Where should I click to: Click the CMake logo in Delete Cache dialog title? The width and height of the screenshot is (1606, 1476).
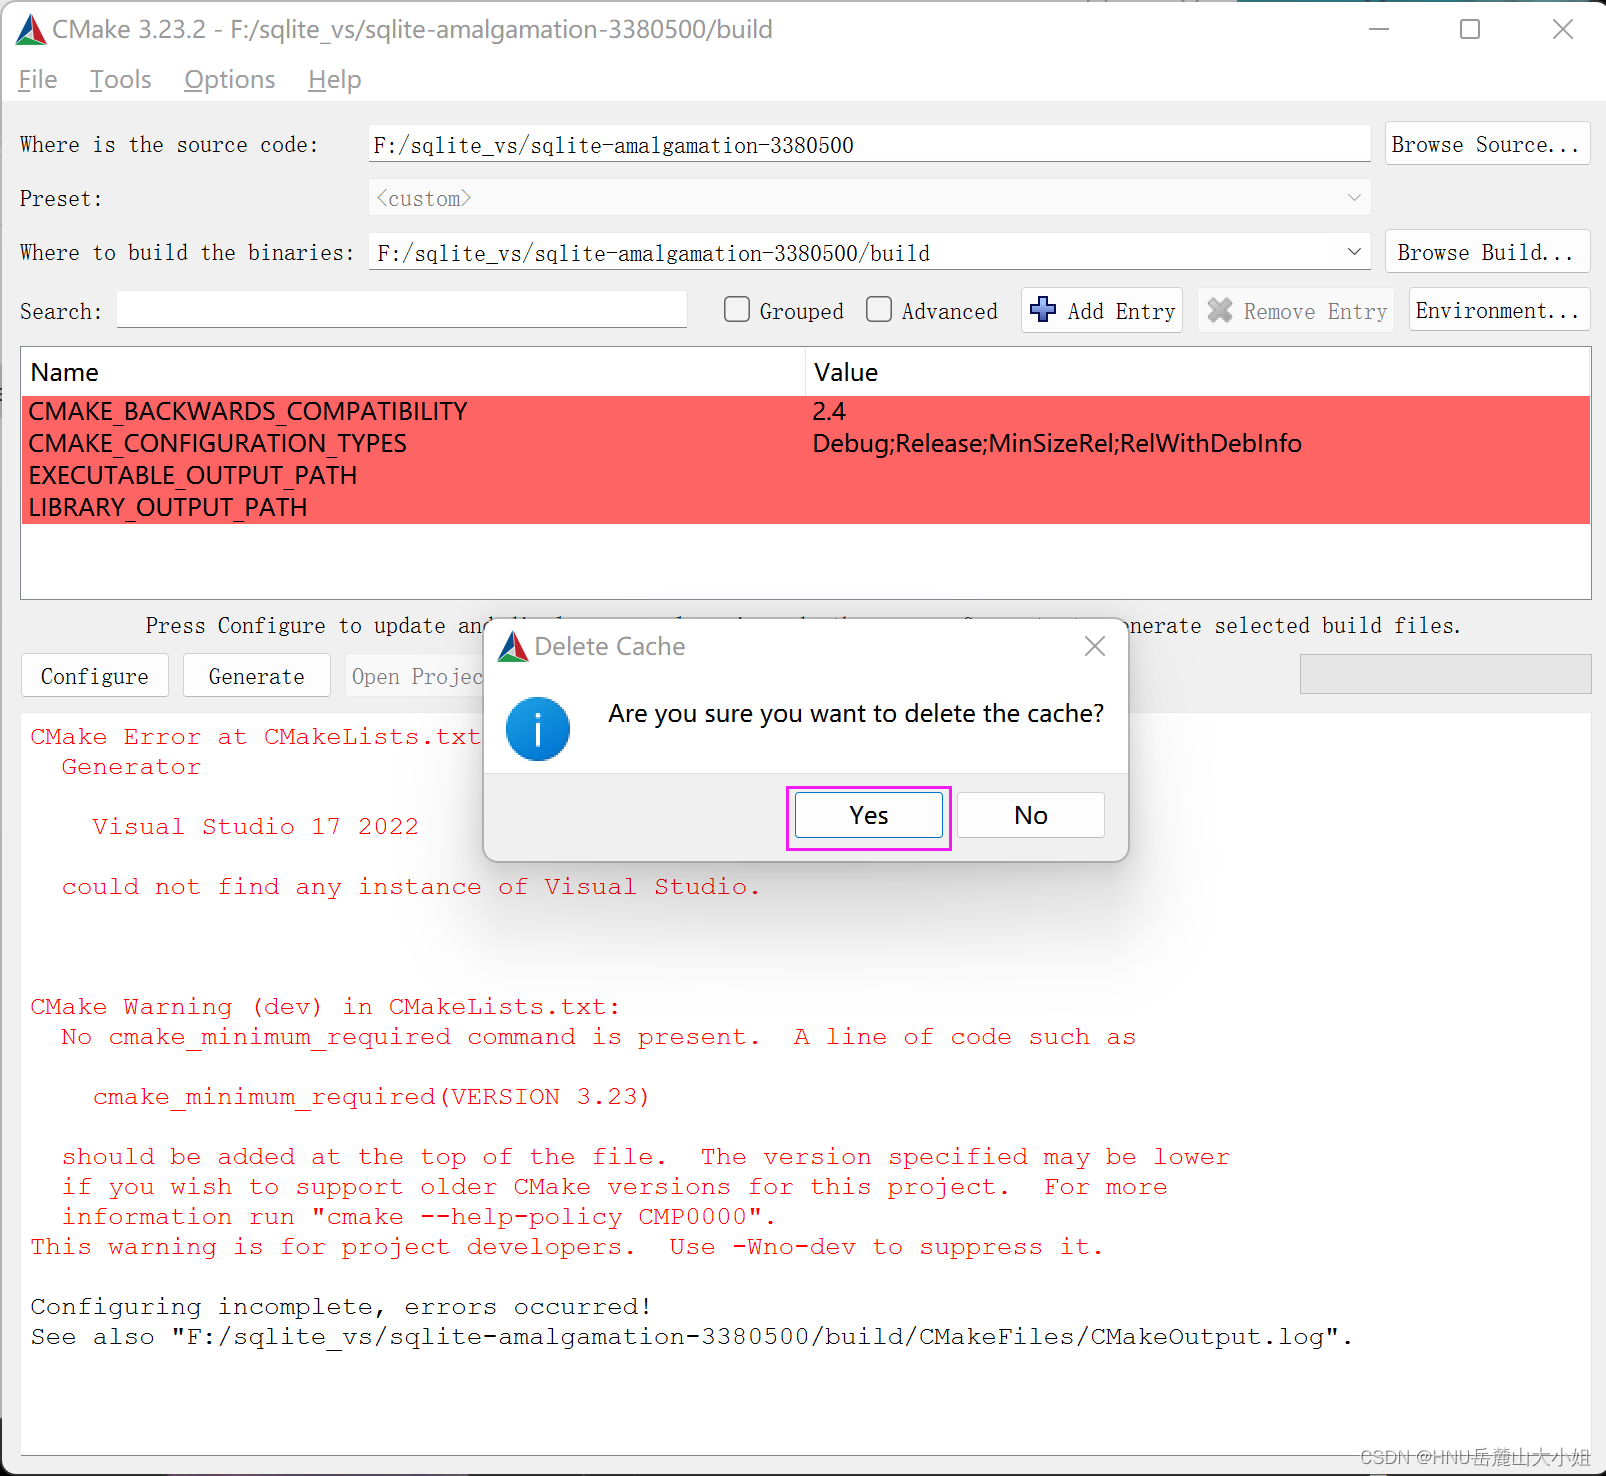pyautogui.click(x=513, y=647)
